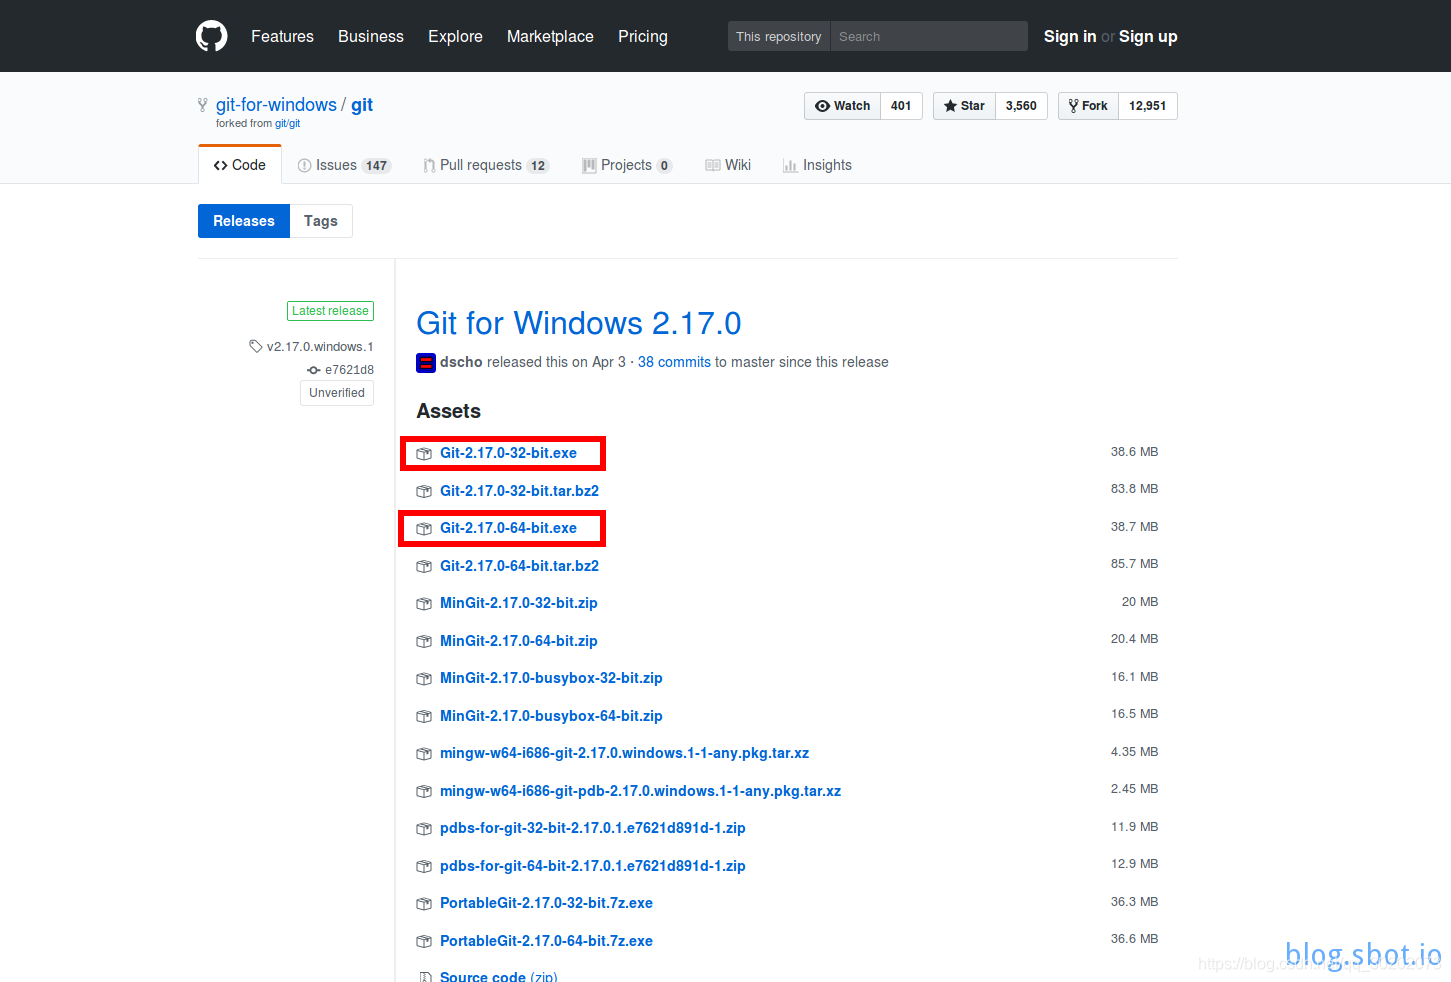Viewport: 1451px width, 982px height.
Task: Open the forked-from git/git link
Action: pyautogui.click(x=287, y=124)
